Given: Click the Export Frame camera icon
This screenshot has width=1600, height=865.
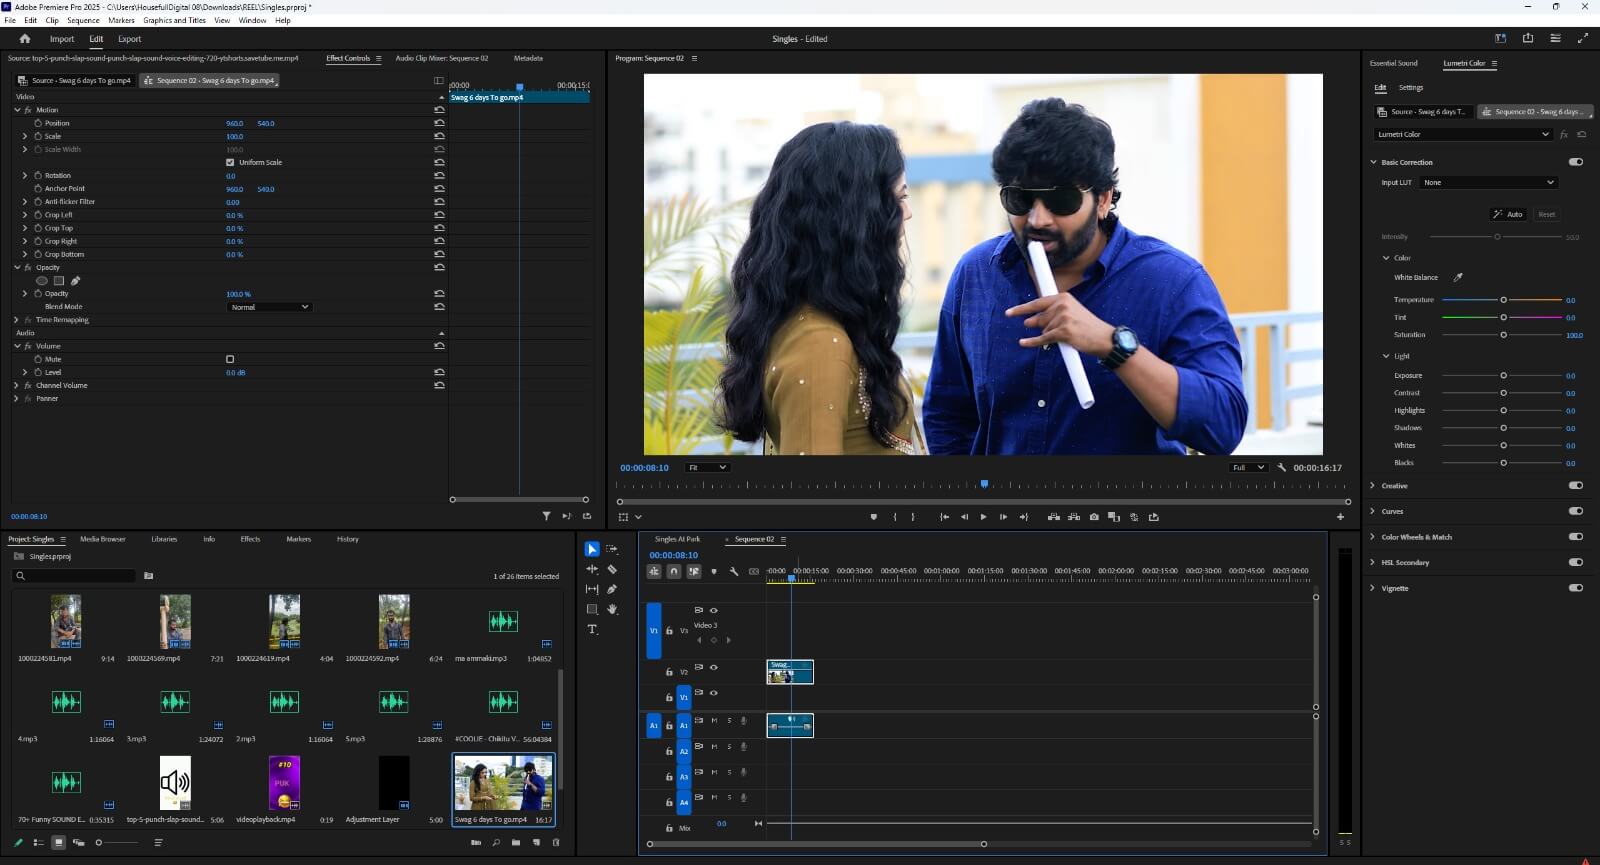Looking at the screenshot, I should [x=1094, y=517].
